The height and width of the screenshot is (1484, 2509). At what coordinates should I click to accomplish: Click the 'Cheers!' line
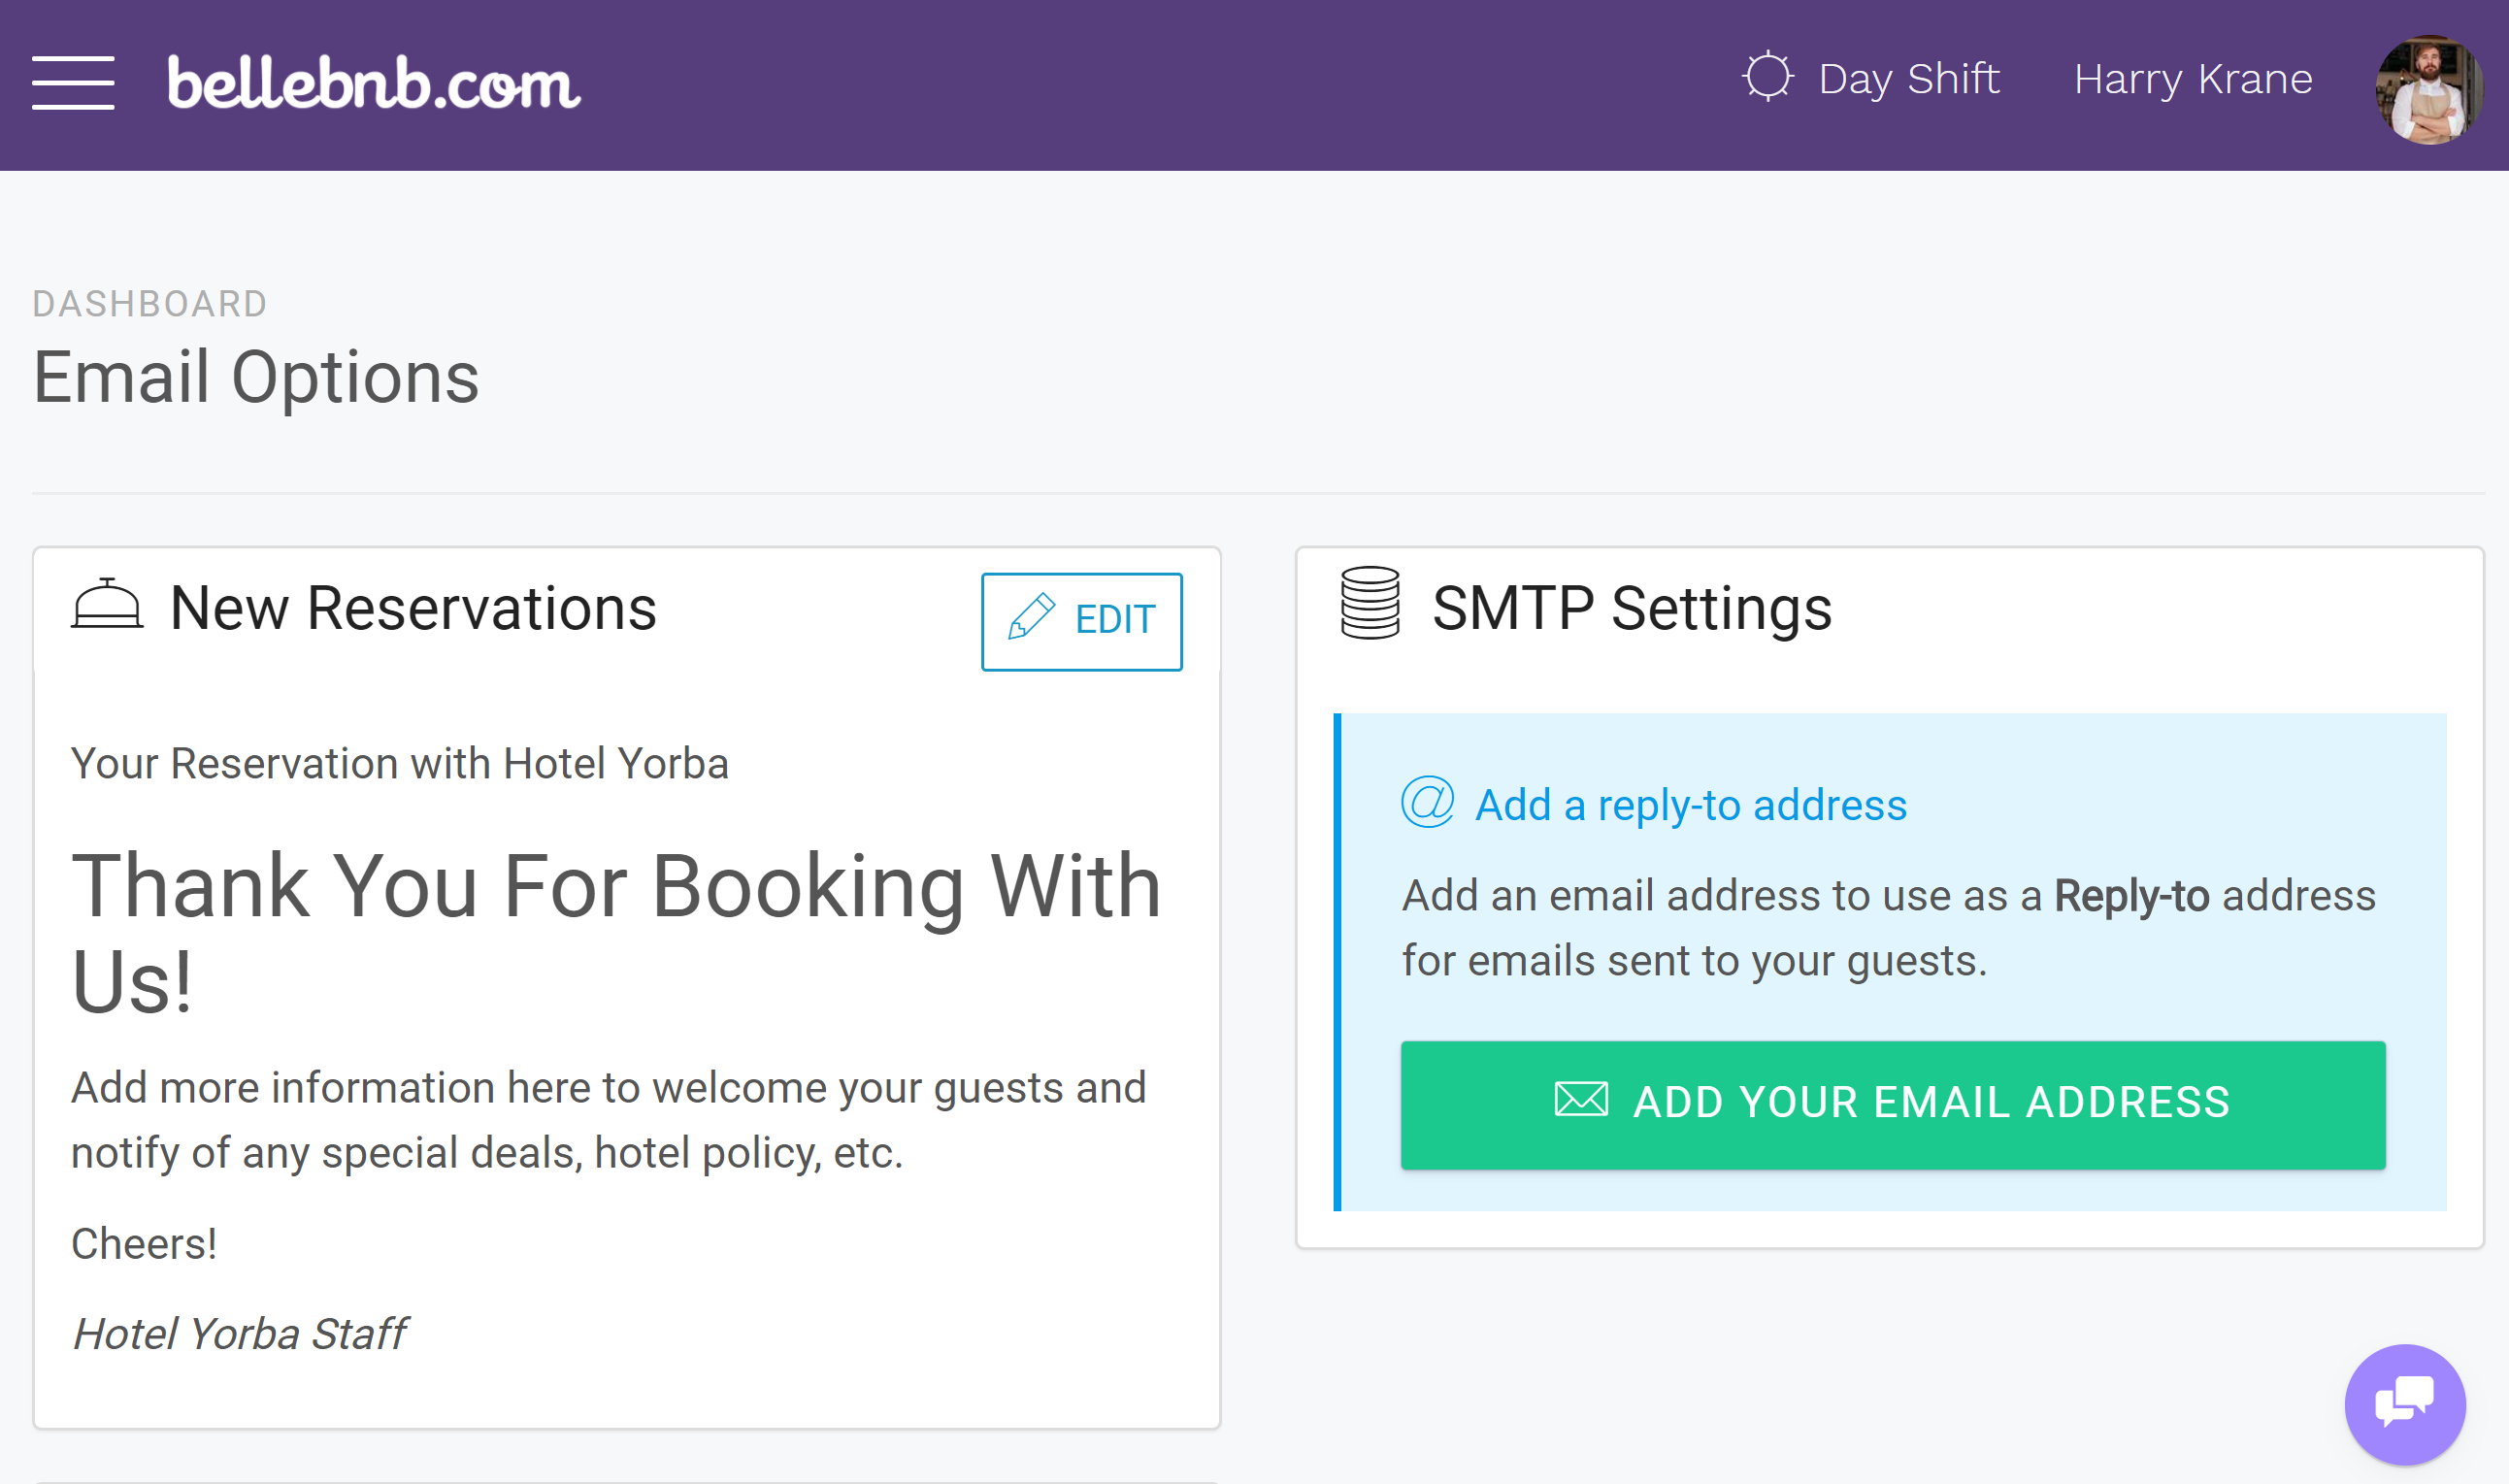tap(144, 1244)
